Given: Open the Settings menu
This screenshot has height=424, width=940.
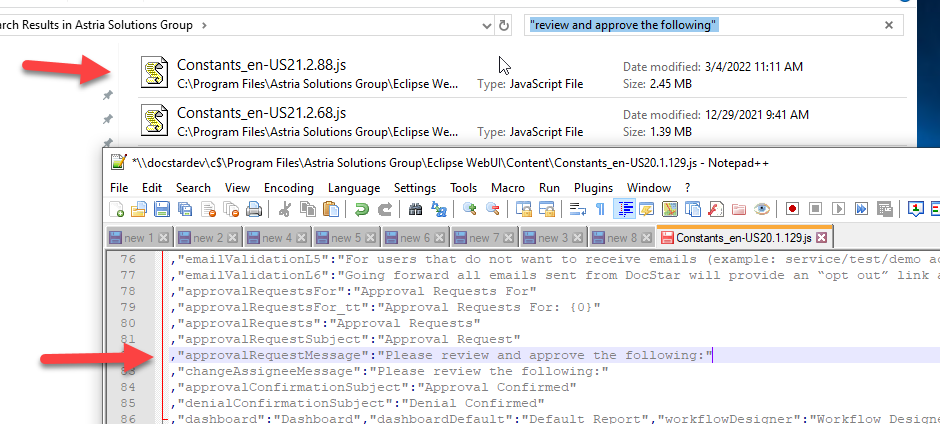Looking at the screenshot, I should click(415, 188).
